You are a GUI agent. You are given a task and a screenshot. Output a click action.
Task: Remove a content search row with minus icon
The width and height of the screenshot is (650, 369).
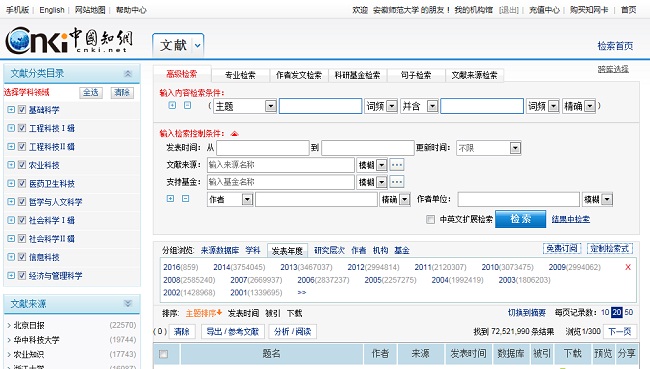pyautogui.click(x=187, y=105)
